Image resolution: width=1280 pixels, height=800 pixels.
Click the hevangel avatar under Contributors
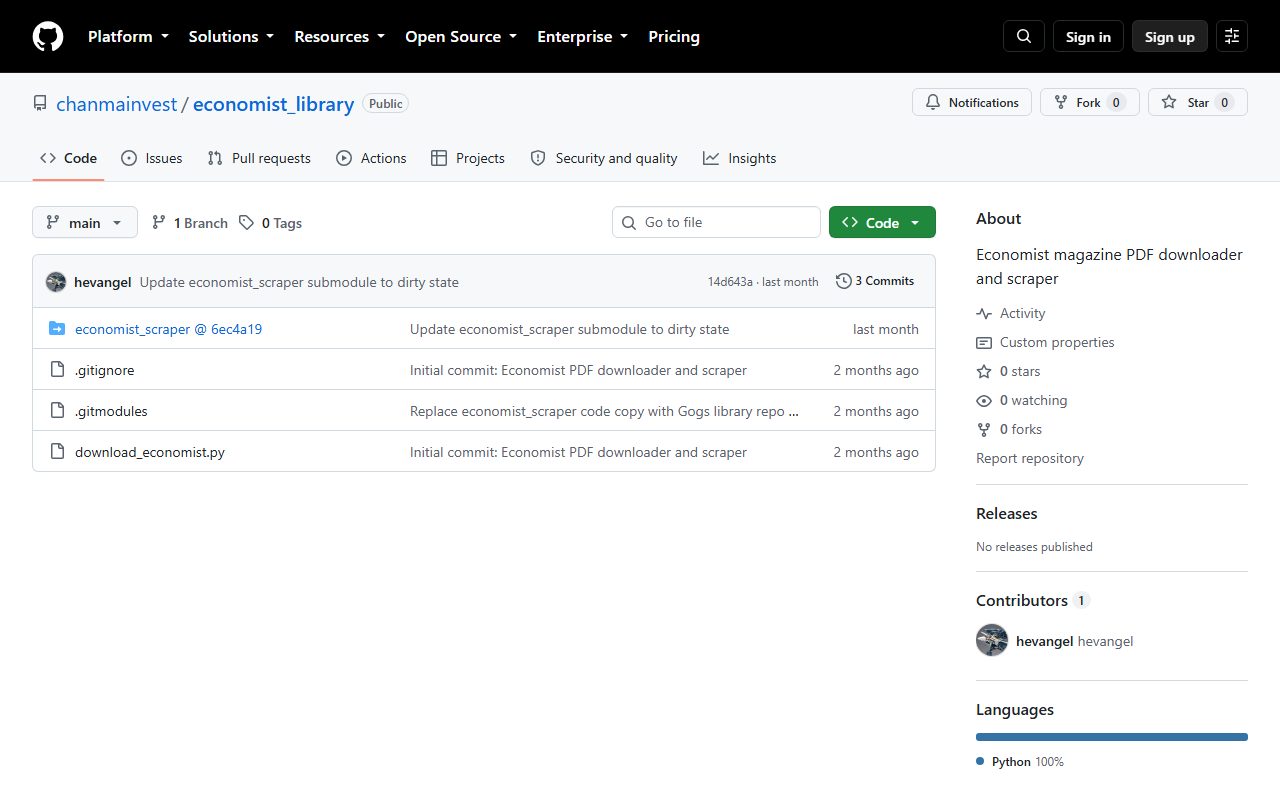(992, 640)
